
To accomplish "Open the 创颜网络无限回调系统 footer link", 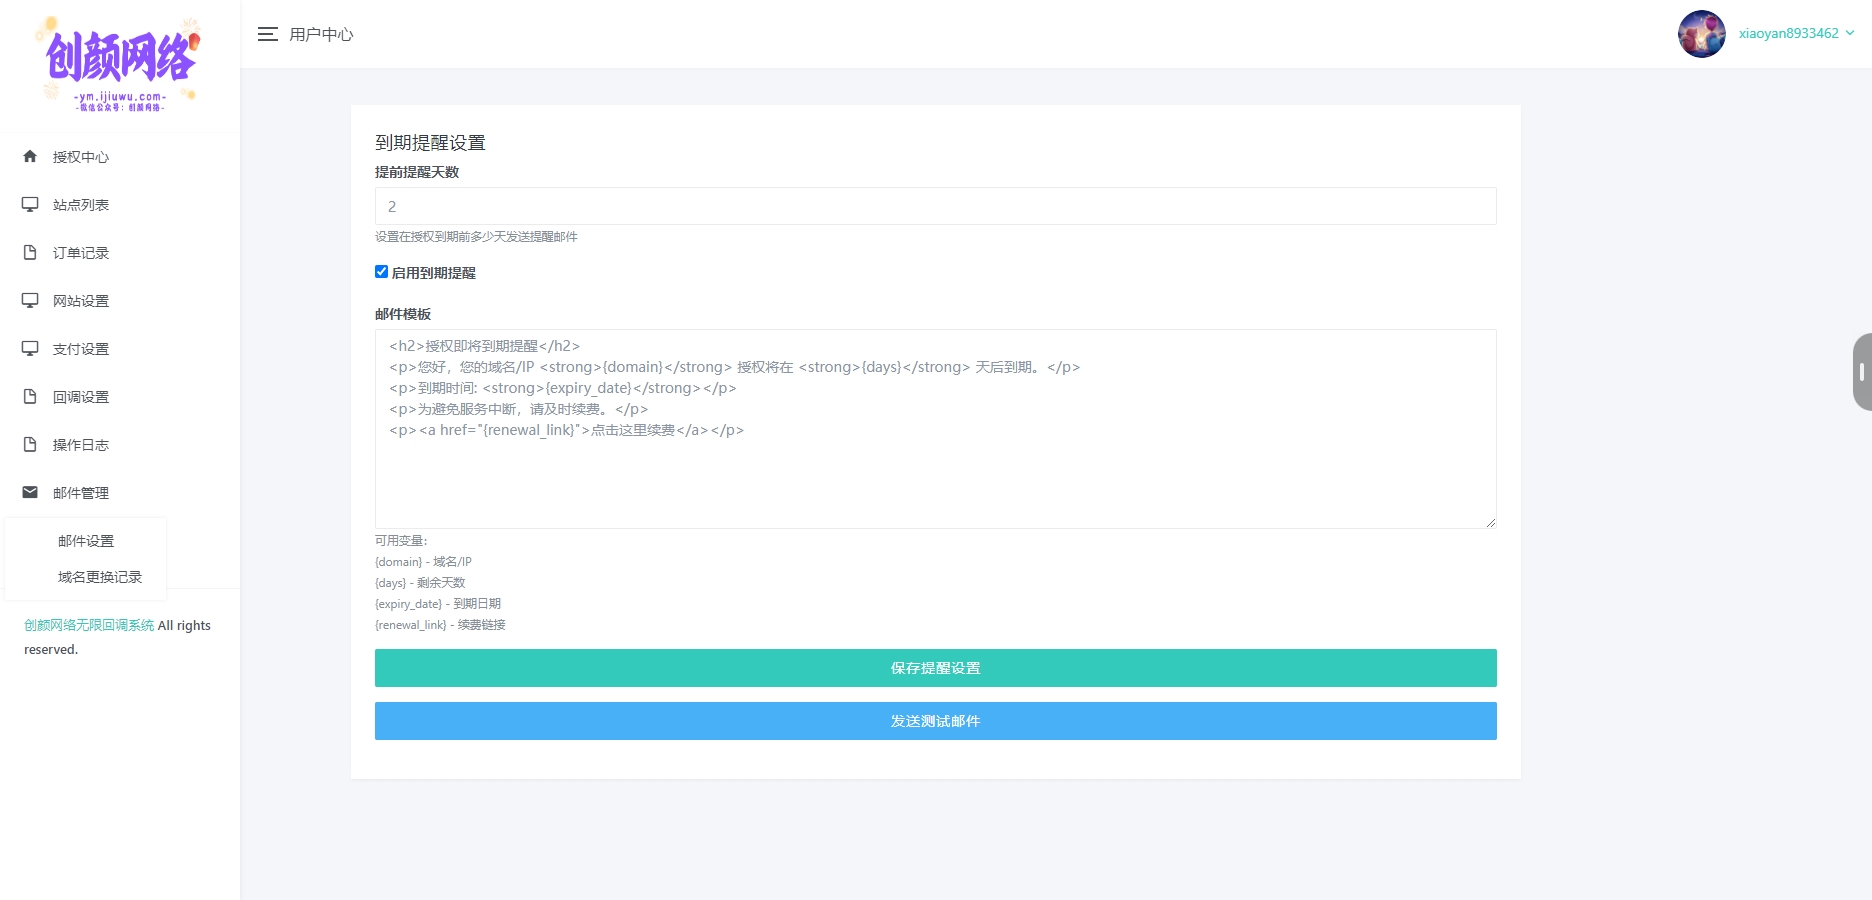I will click(89, 625).
